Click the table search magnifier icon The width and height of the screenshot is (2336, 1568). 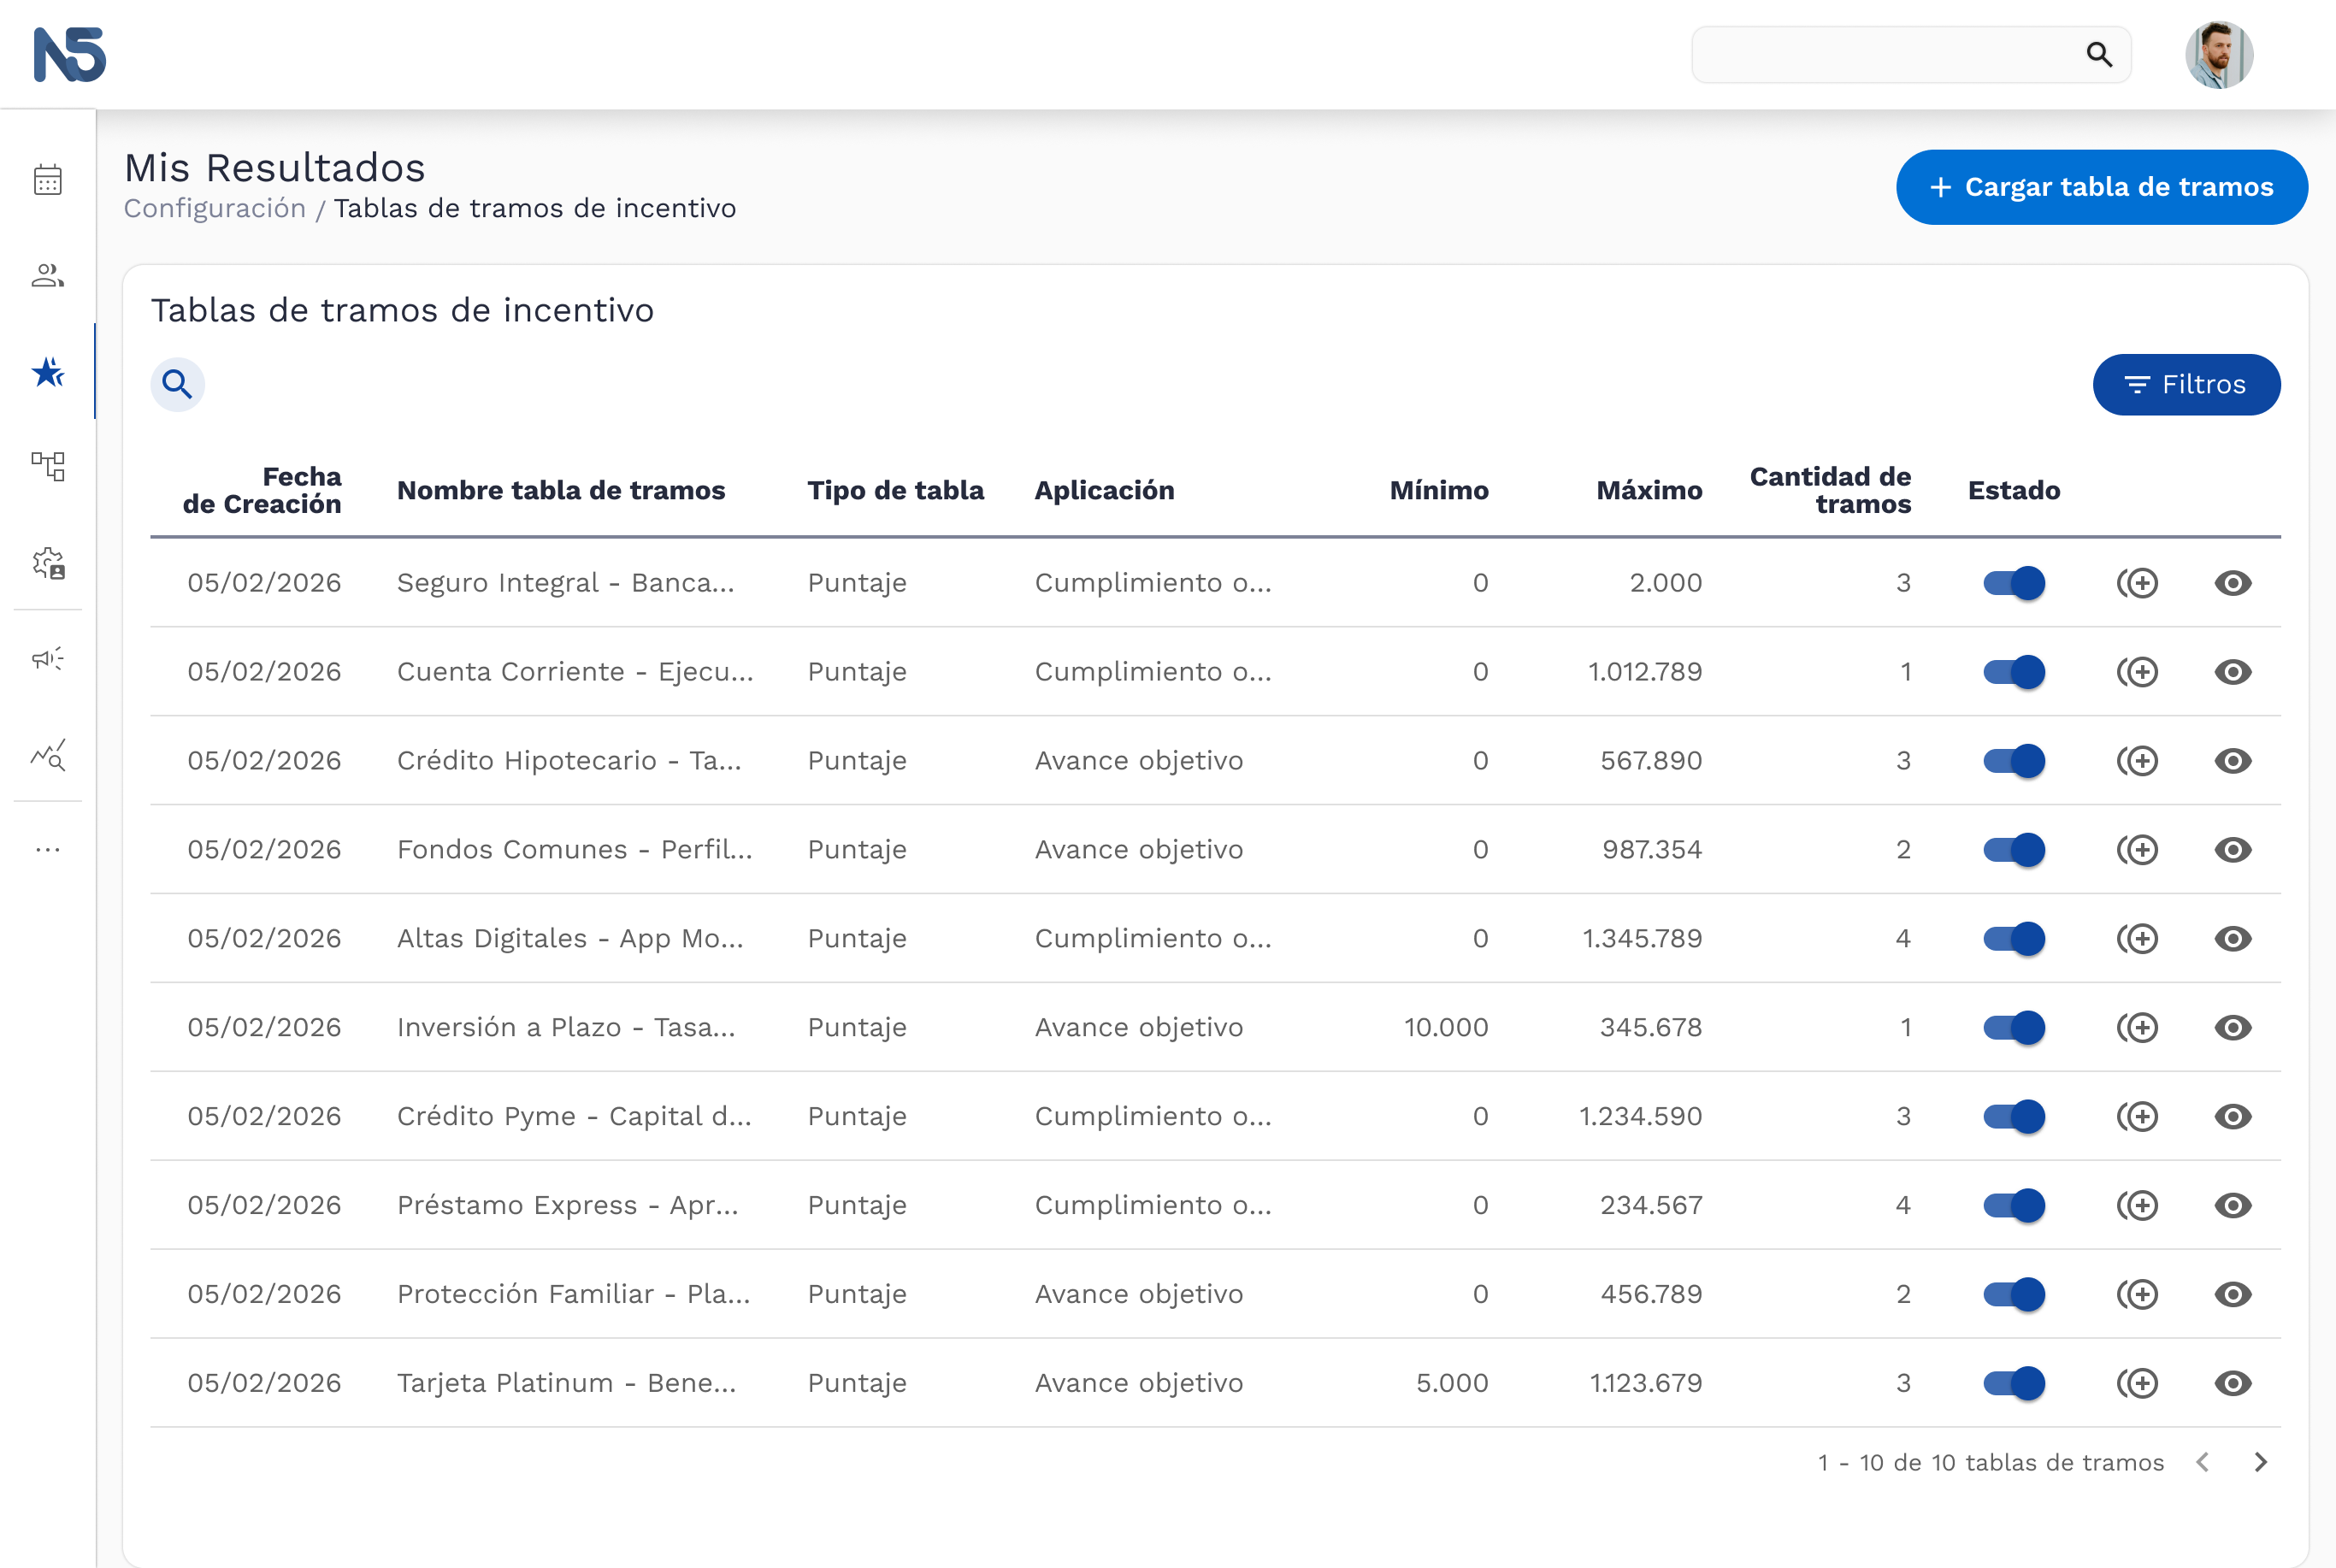tap(178, 384)
